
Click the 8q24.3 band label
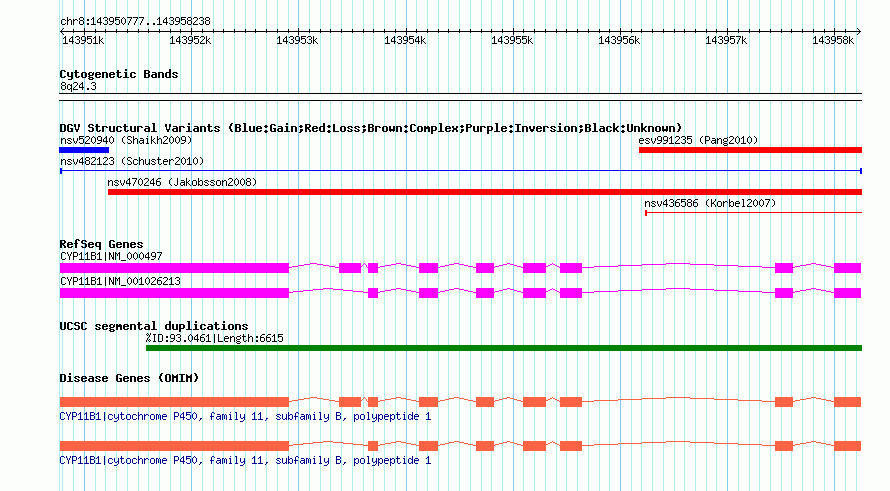point(78,86)
